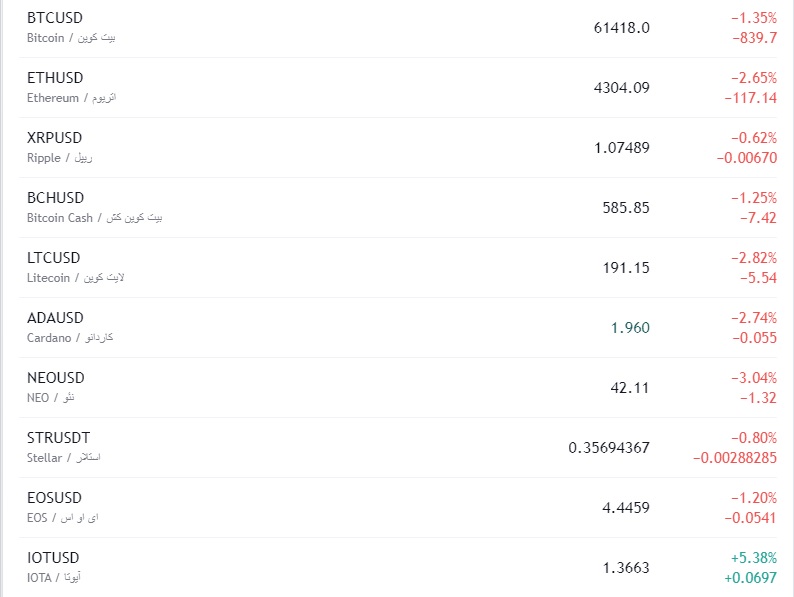Click the STRUSDT ticker name
Image resolution: width=794 pixels, height=597 pixels.
(59, 438)
